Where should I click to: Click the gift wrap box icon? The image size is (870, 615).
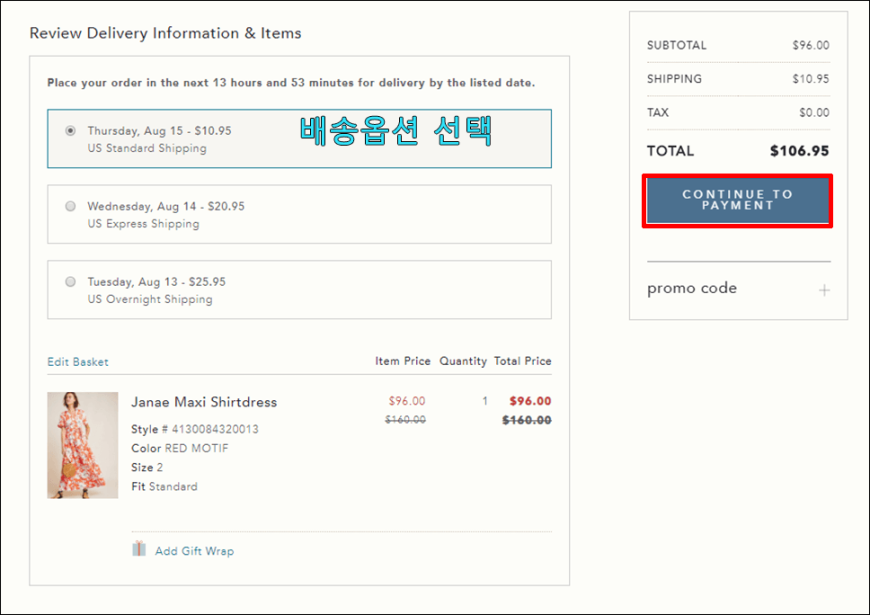pyautogui.click(x=139, y=549)
